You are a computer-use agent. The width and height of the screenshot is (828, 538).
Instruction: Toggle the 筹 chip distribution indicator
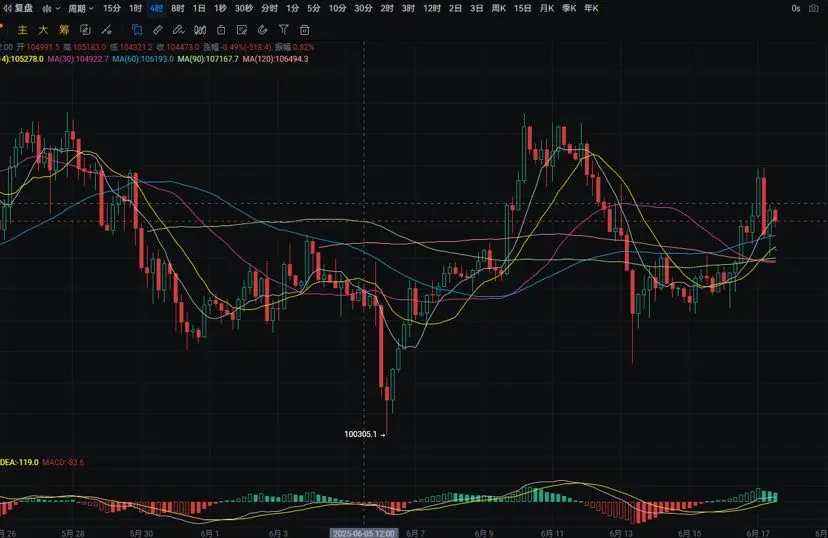[x=64, y=30]
